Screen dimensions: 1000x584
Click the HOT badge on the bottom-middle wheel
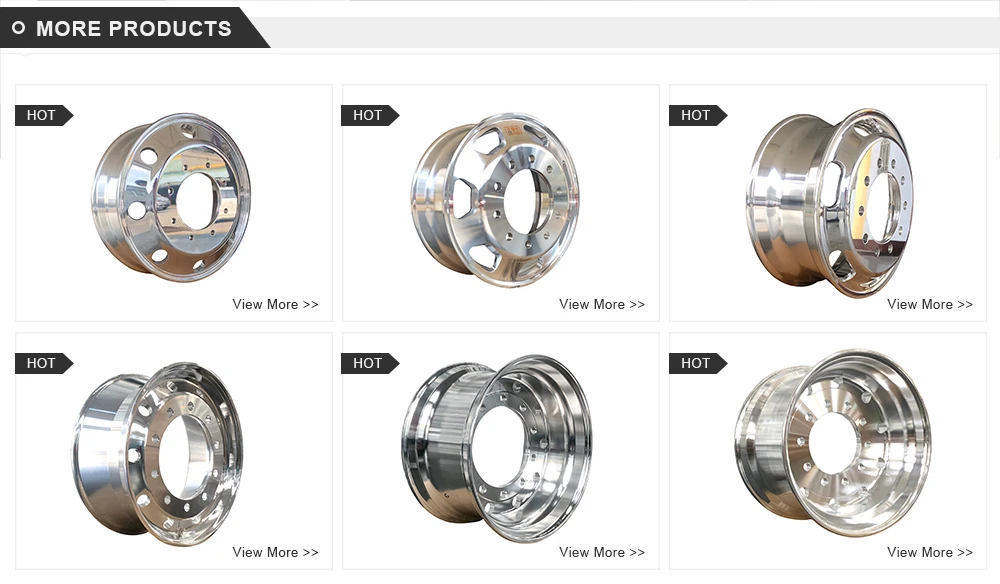tap(371, 363)
